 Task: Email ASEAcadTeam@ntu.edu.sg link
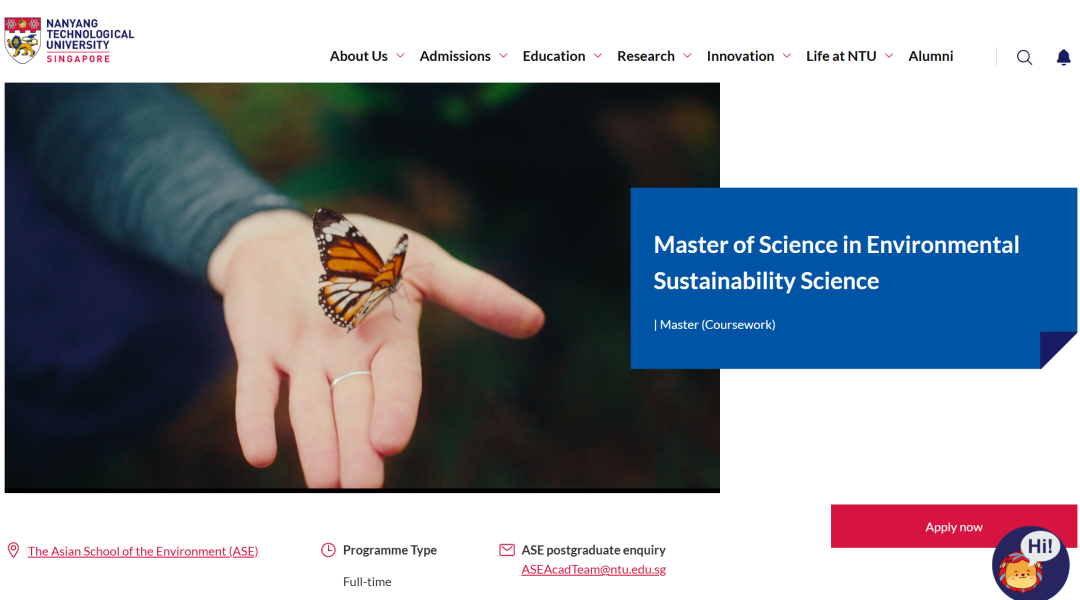pyautogui.click(x=593, y=569)
